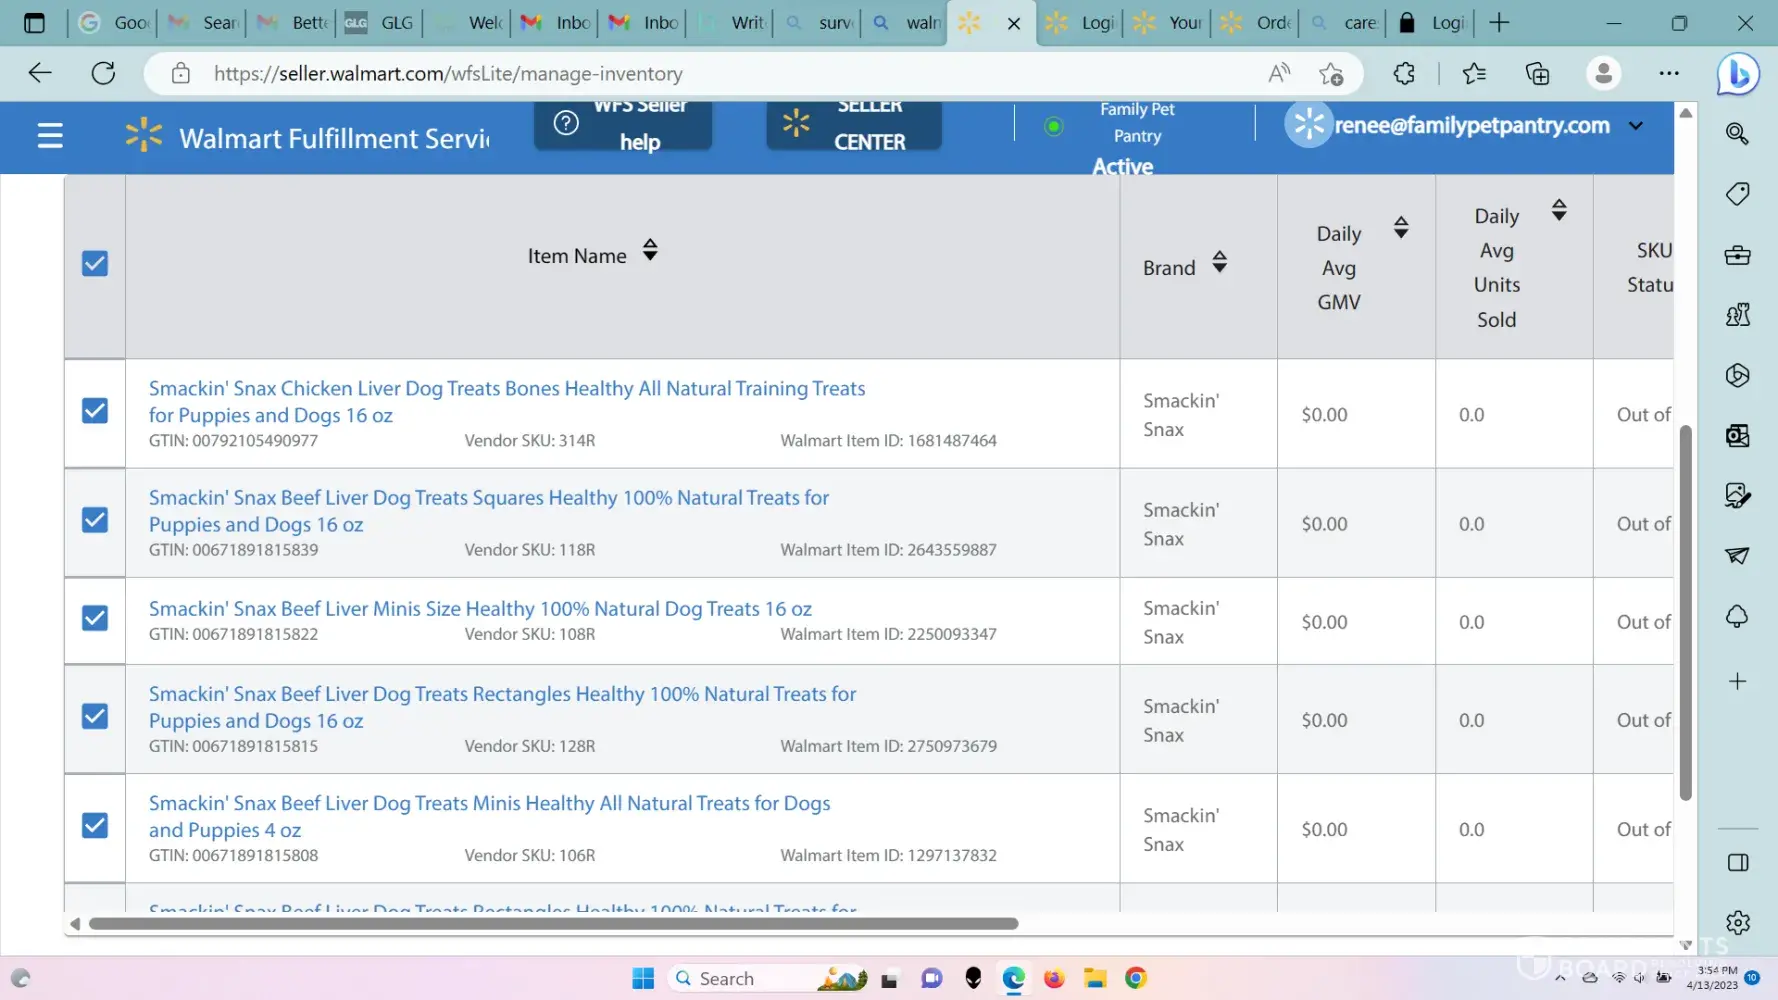Uncheck the Chicken Liver Dog Treats row
1778x1000 pixels.
[x=95, y=411]
